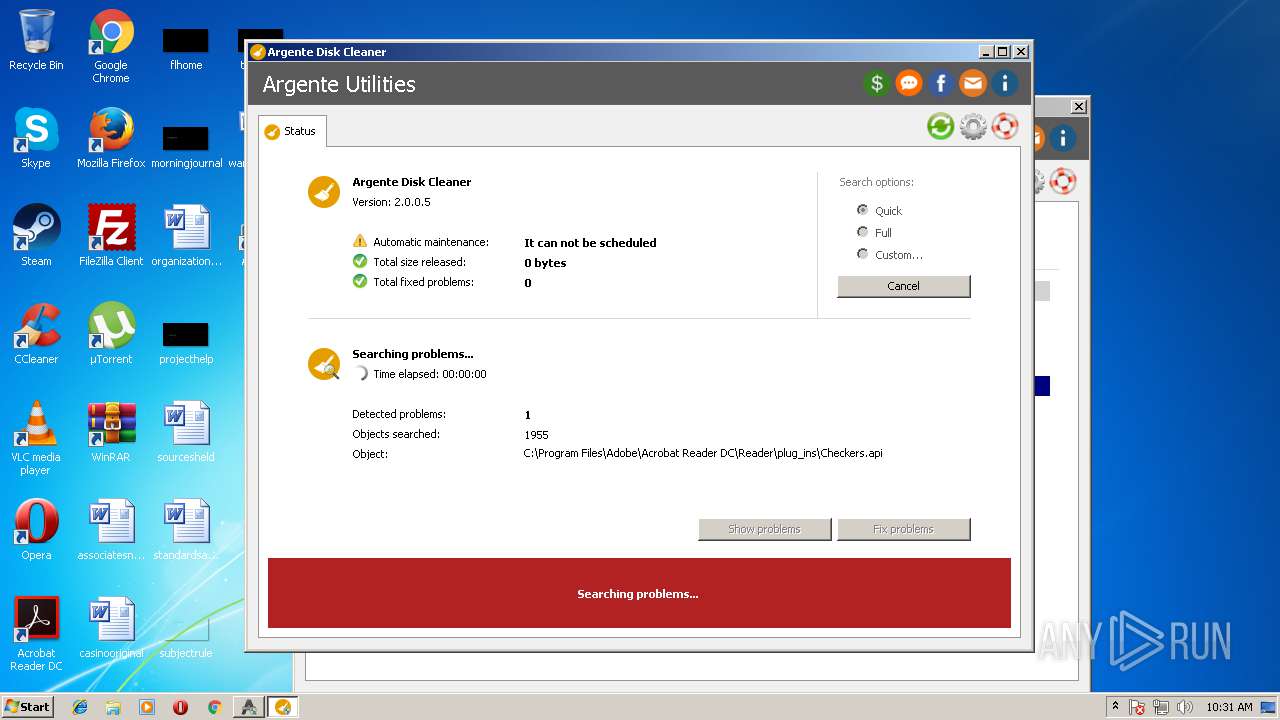
Task: Open the blue info icon in Argente Disk Cleaner
Action: coord(1005,84)
